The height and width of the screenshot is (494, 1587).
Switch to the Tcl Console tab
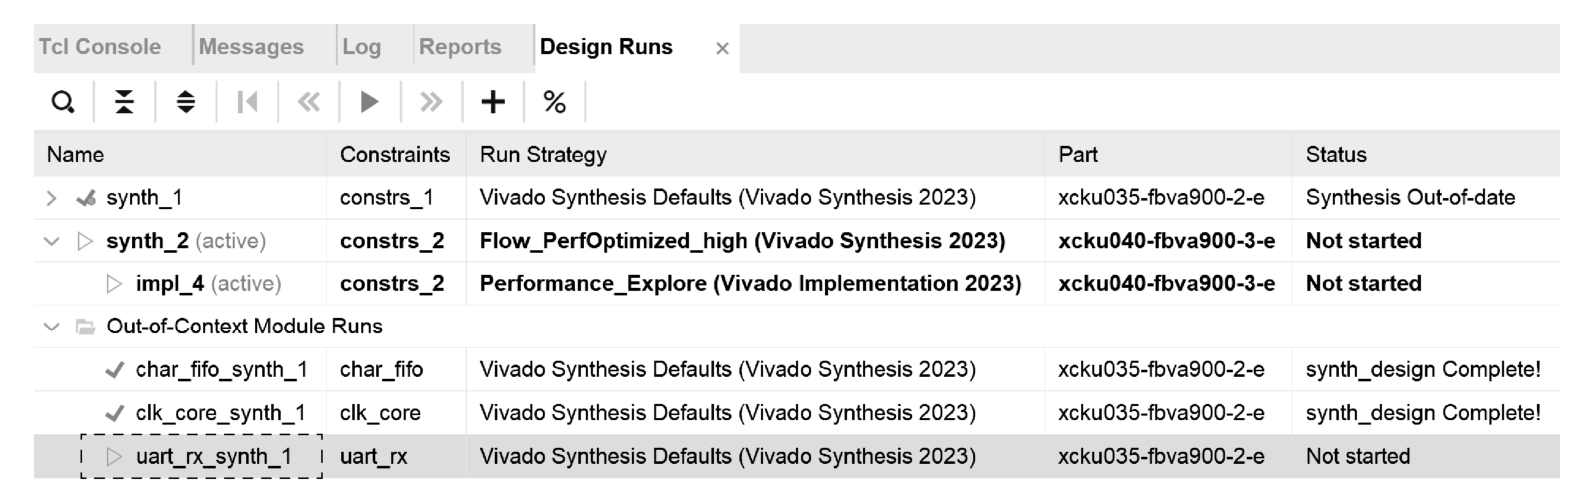coord(100,47)
